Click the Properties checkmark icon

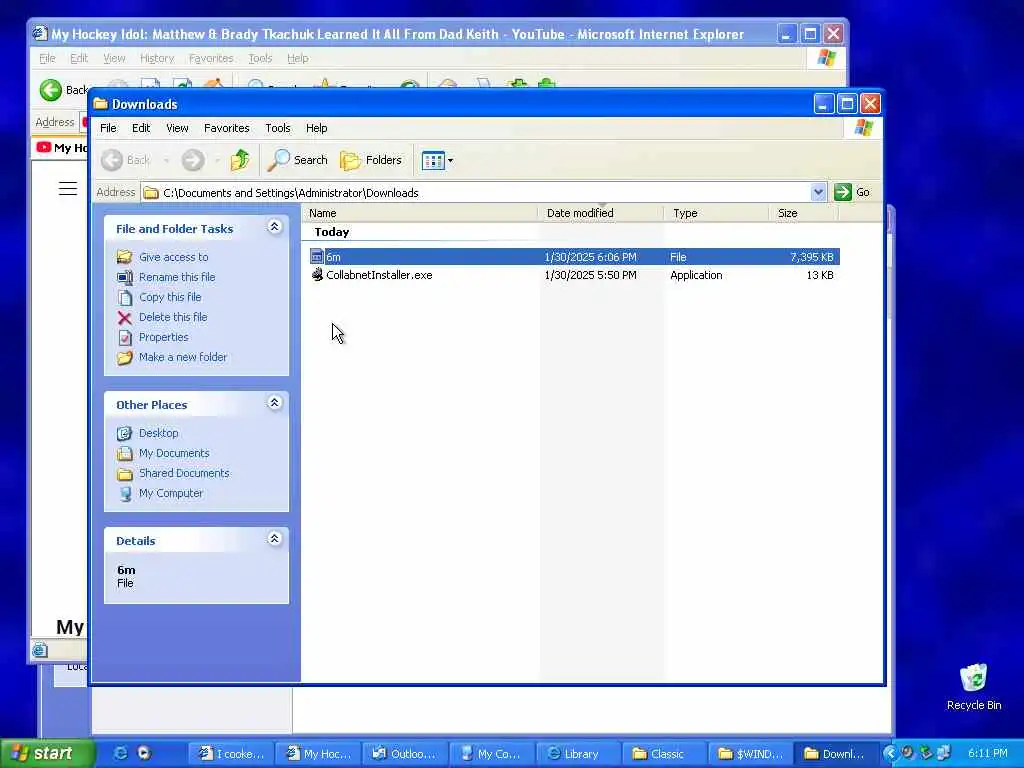125,338
